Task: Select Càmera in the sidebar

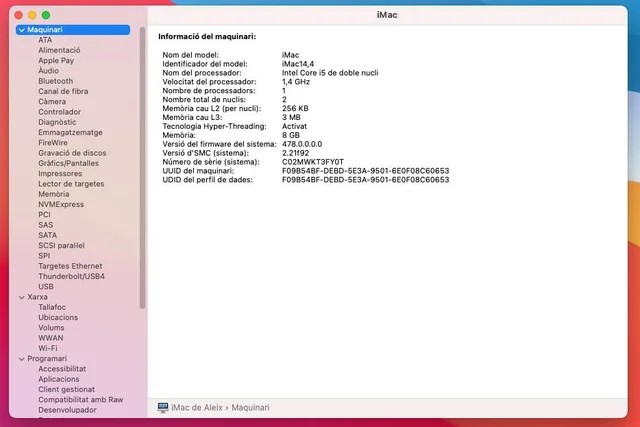Action: tap(52, 102)
